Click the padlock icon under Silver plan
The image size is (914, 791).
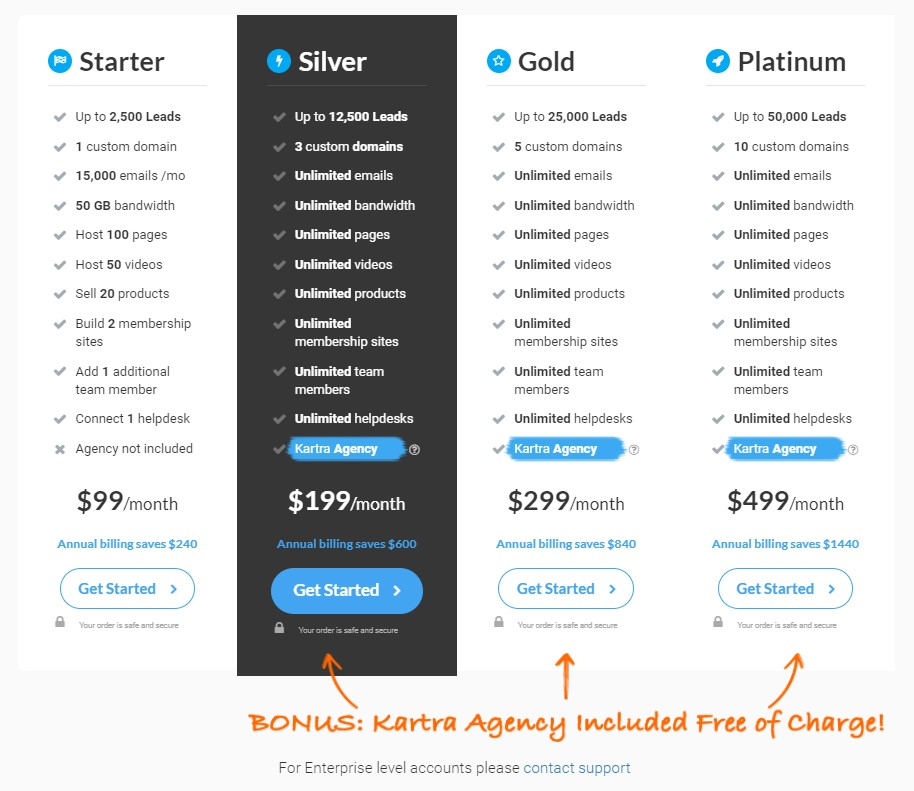pos(279,628)
